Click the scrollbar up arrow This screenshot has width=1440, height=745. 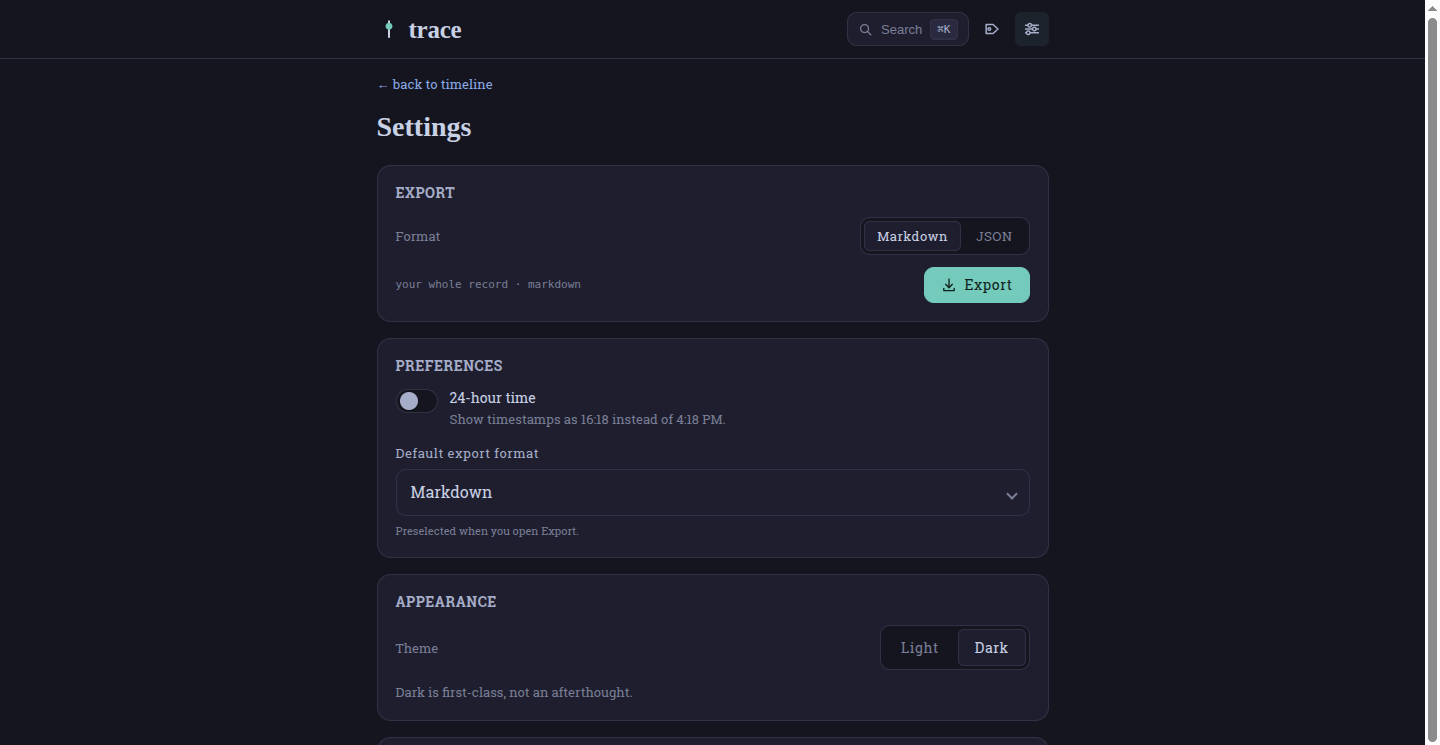tap(1432, 7)
